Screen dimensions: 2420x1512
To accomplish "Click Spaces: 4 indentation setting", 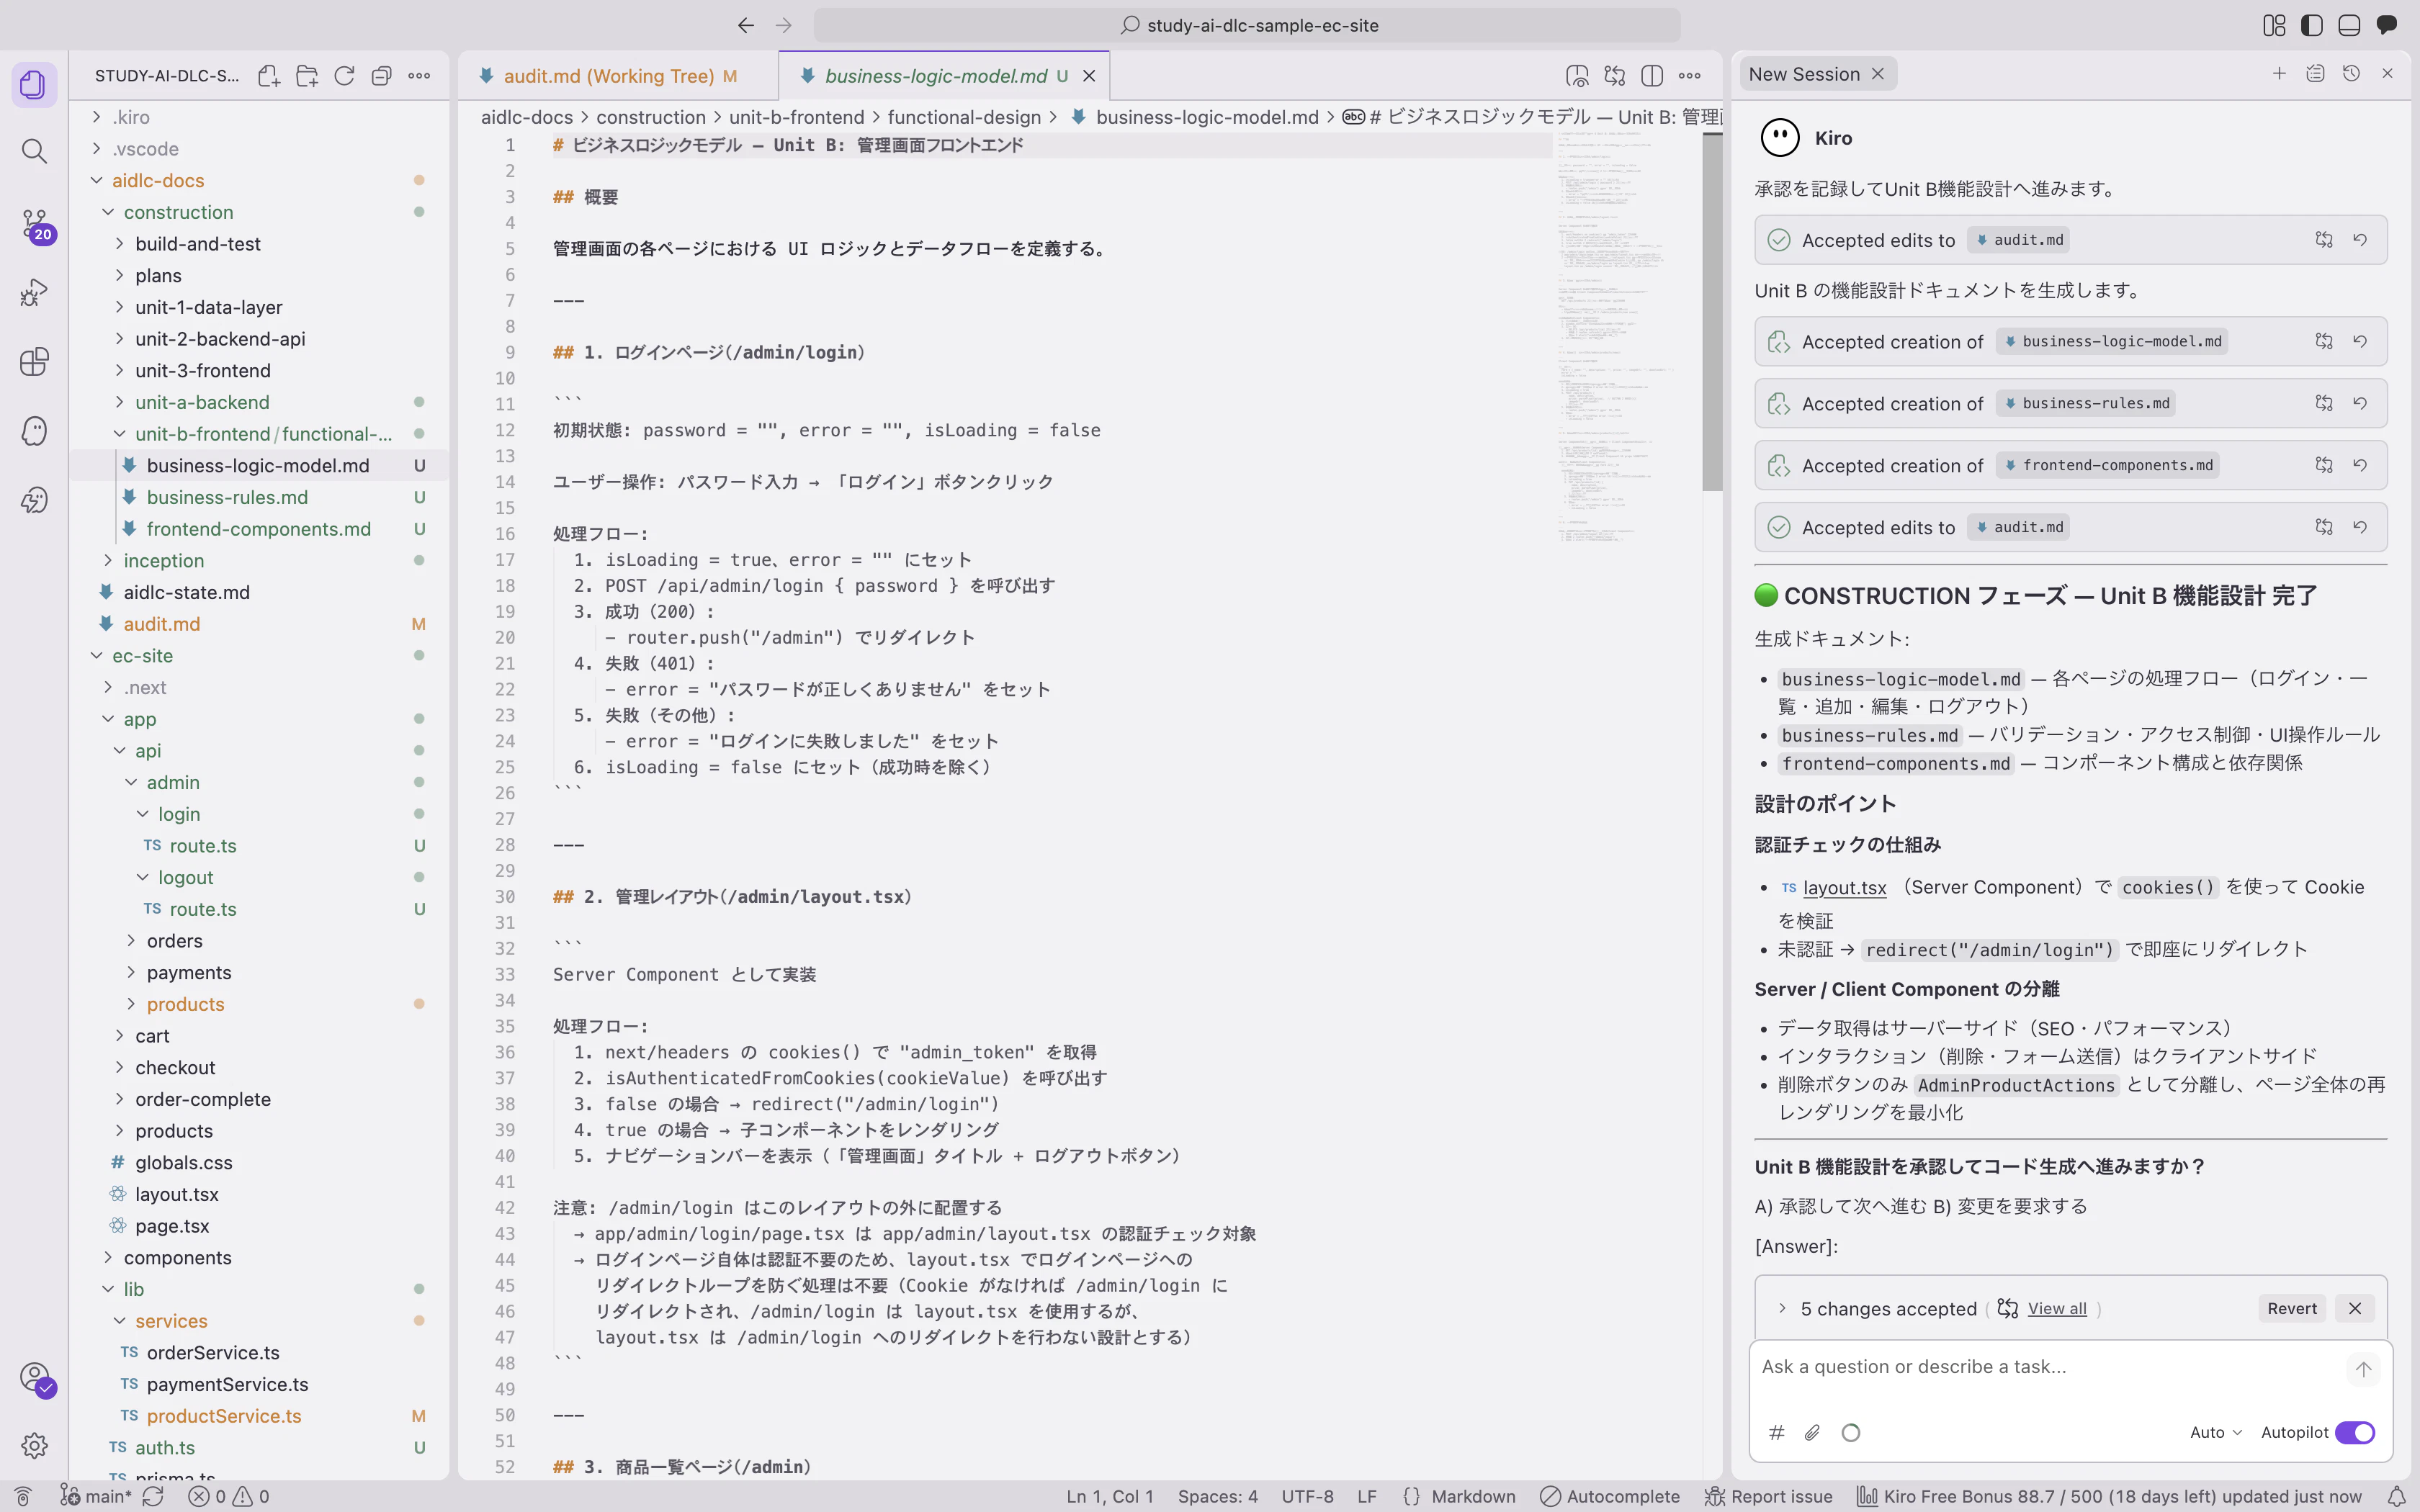I will (x=1217, y=1496).
